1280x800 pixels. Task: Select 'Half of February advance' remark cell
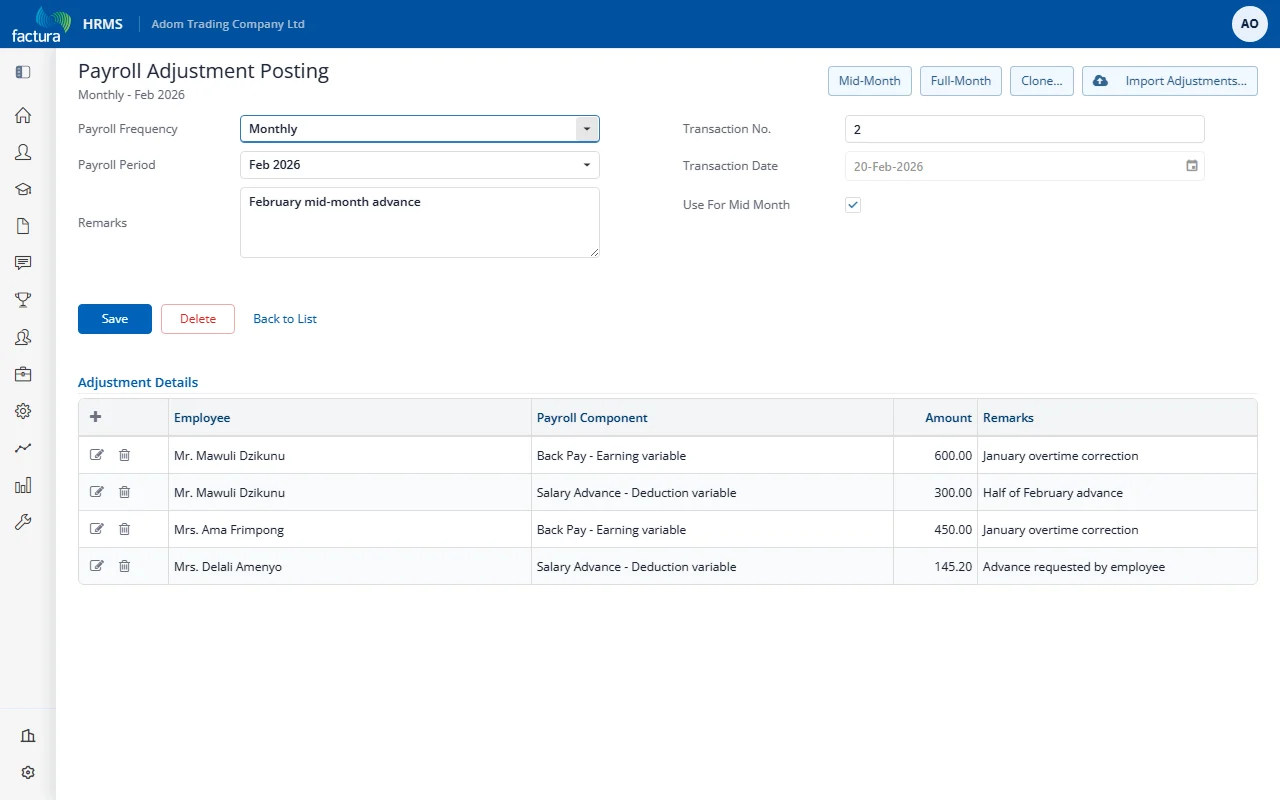[x=1117, y=492]
